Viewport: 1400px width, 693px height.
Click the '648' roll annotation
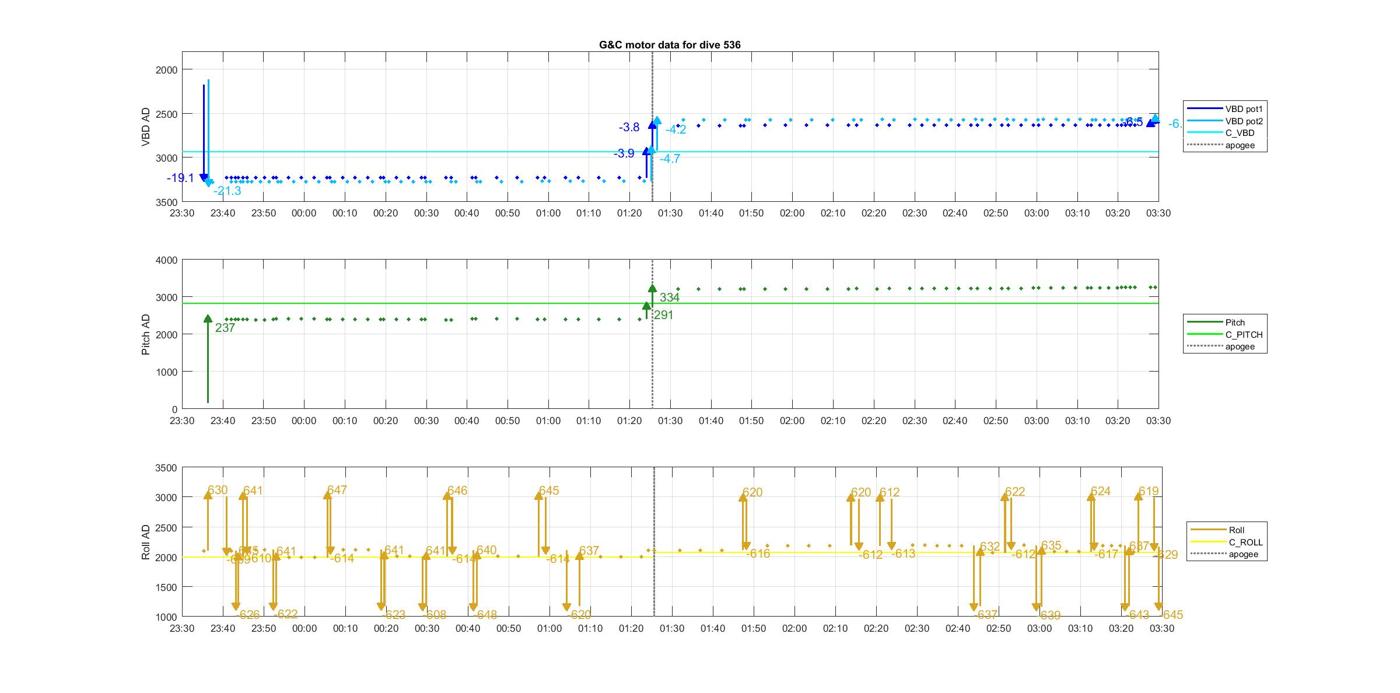tap(487, 614)
